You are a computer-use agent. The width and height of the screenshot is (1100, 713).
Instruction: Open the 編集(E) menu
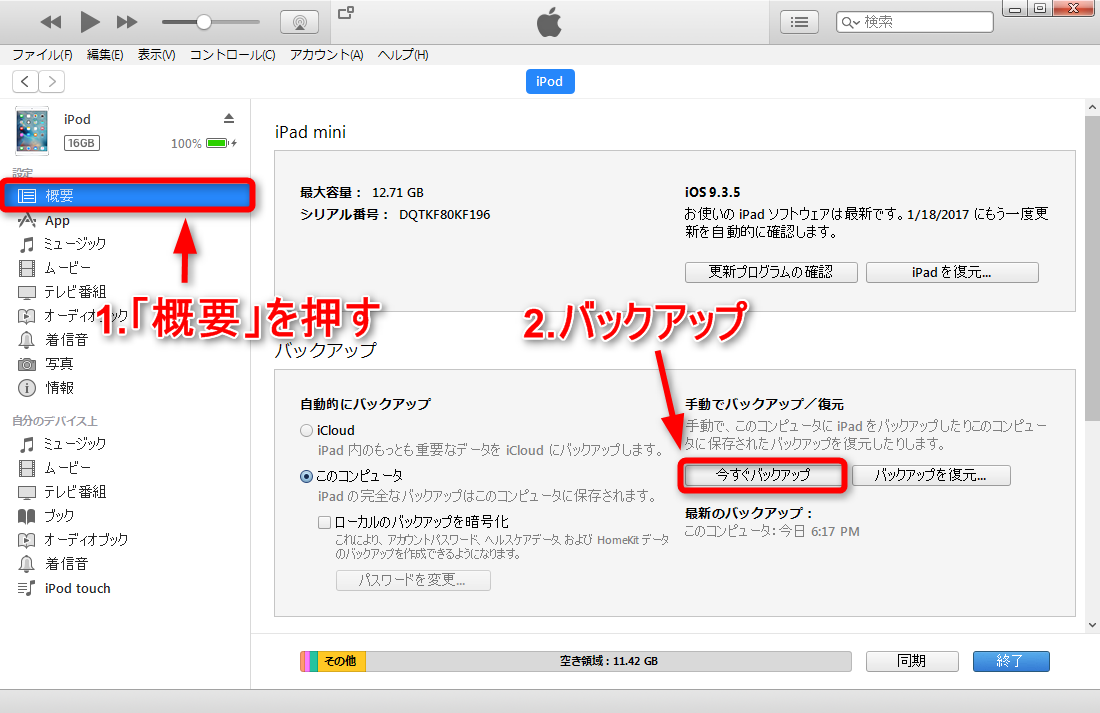(x=105, y=55)
